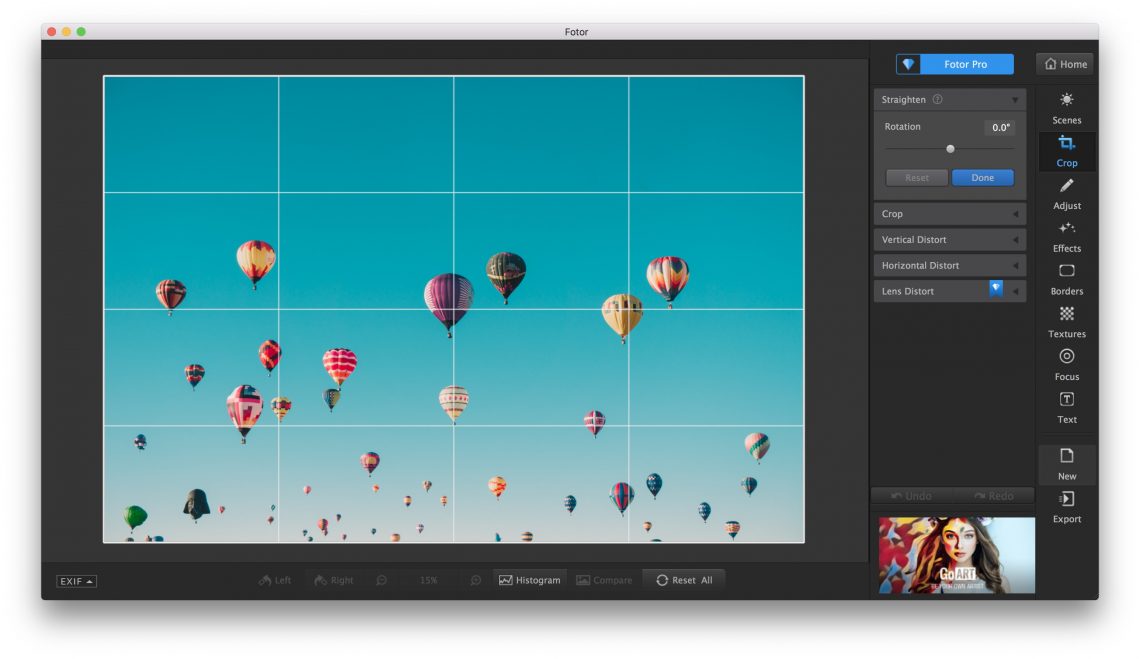Image resolution: width=1140 pixels, height=659 pixels.
Task: Click the GoART promotional thumbnail
Action: pyautogui.click(x=956, y=555)
